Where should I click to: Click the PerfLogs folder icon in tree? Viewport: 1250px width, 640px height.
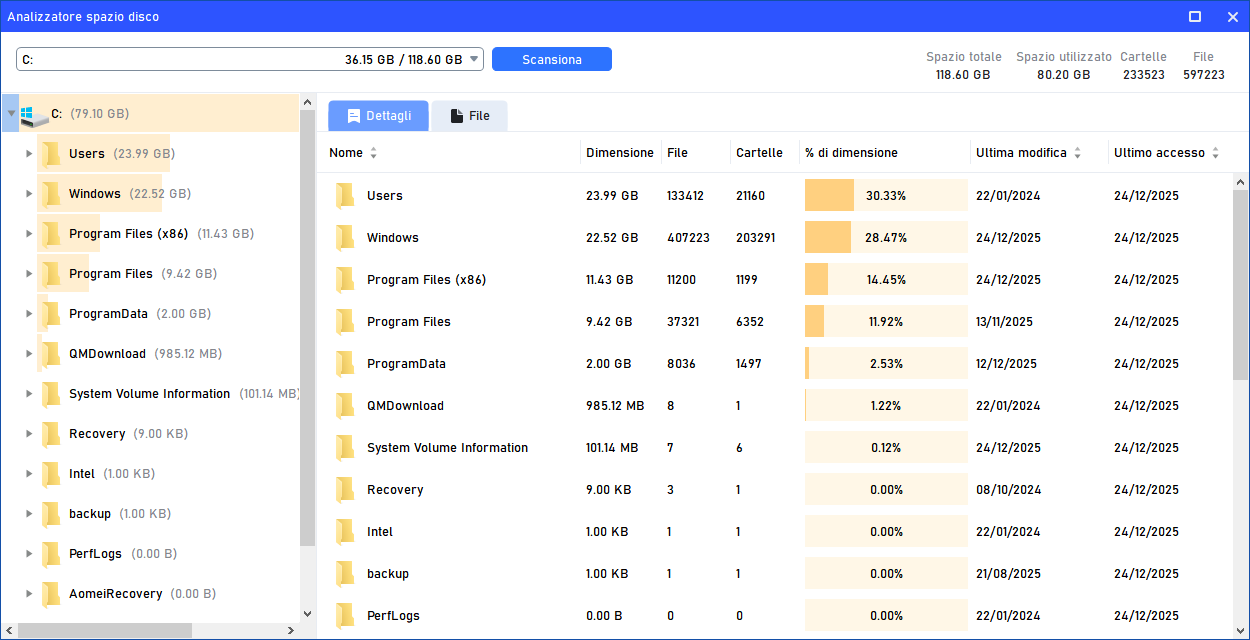(51, 554)
